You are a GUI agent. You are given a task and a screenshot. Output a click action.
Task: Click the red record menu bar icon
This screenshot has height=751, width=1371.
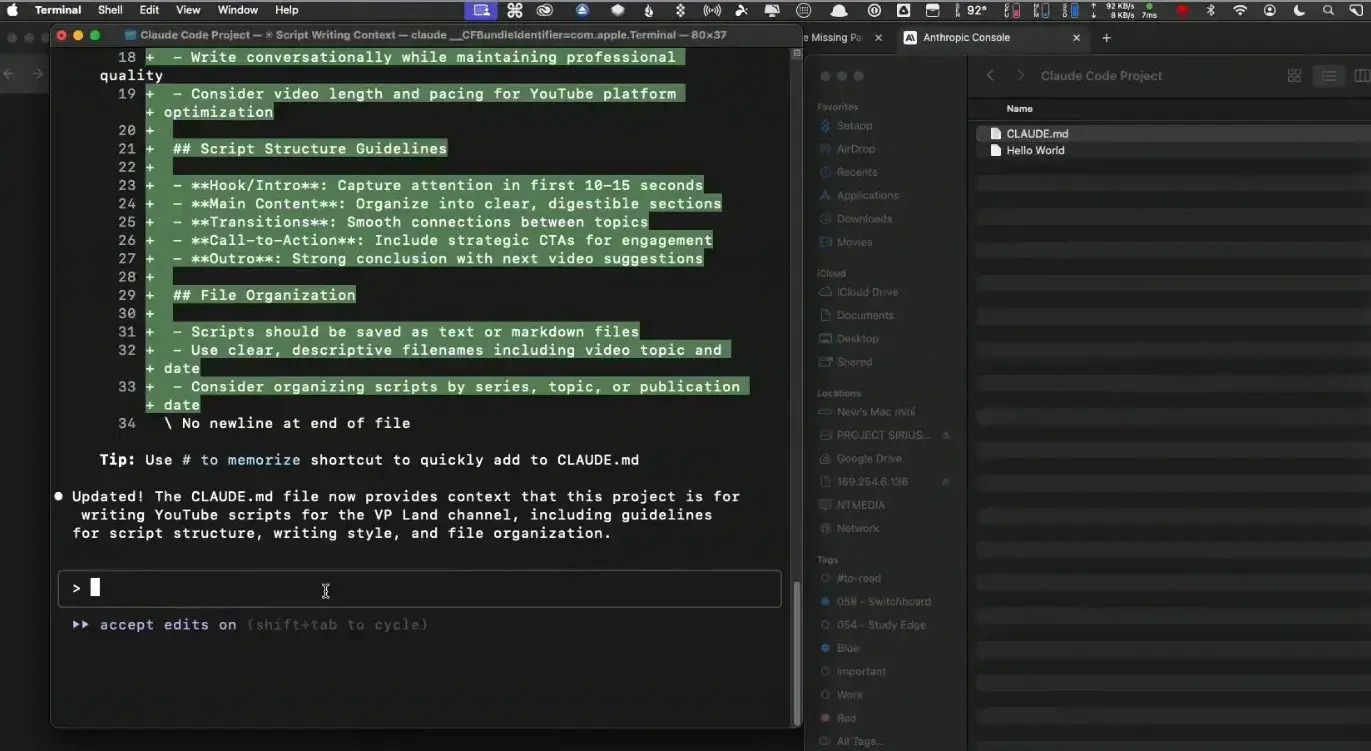click(1182, 10)
